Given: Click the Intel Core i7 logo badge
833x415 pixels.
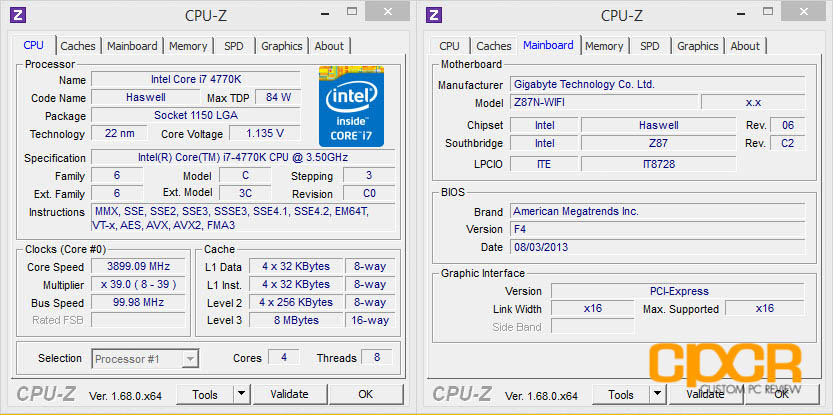Looking at the screenshot, I should [x=351, y=106].
